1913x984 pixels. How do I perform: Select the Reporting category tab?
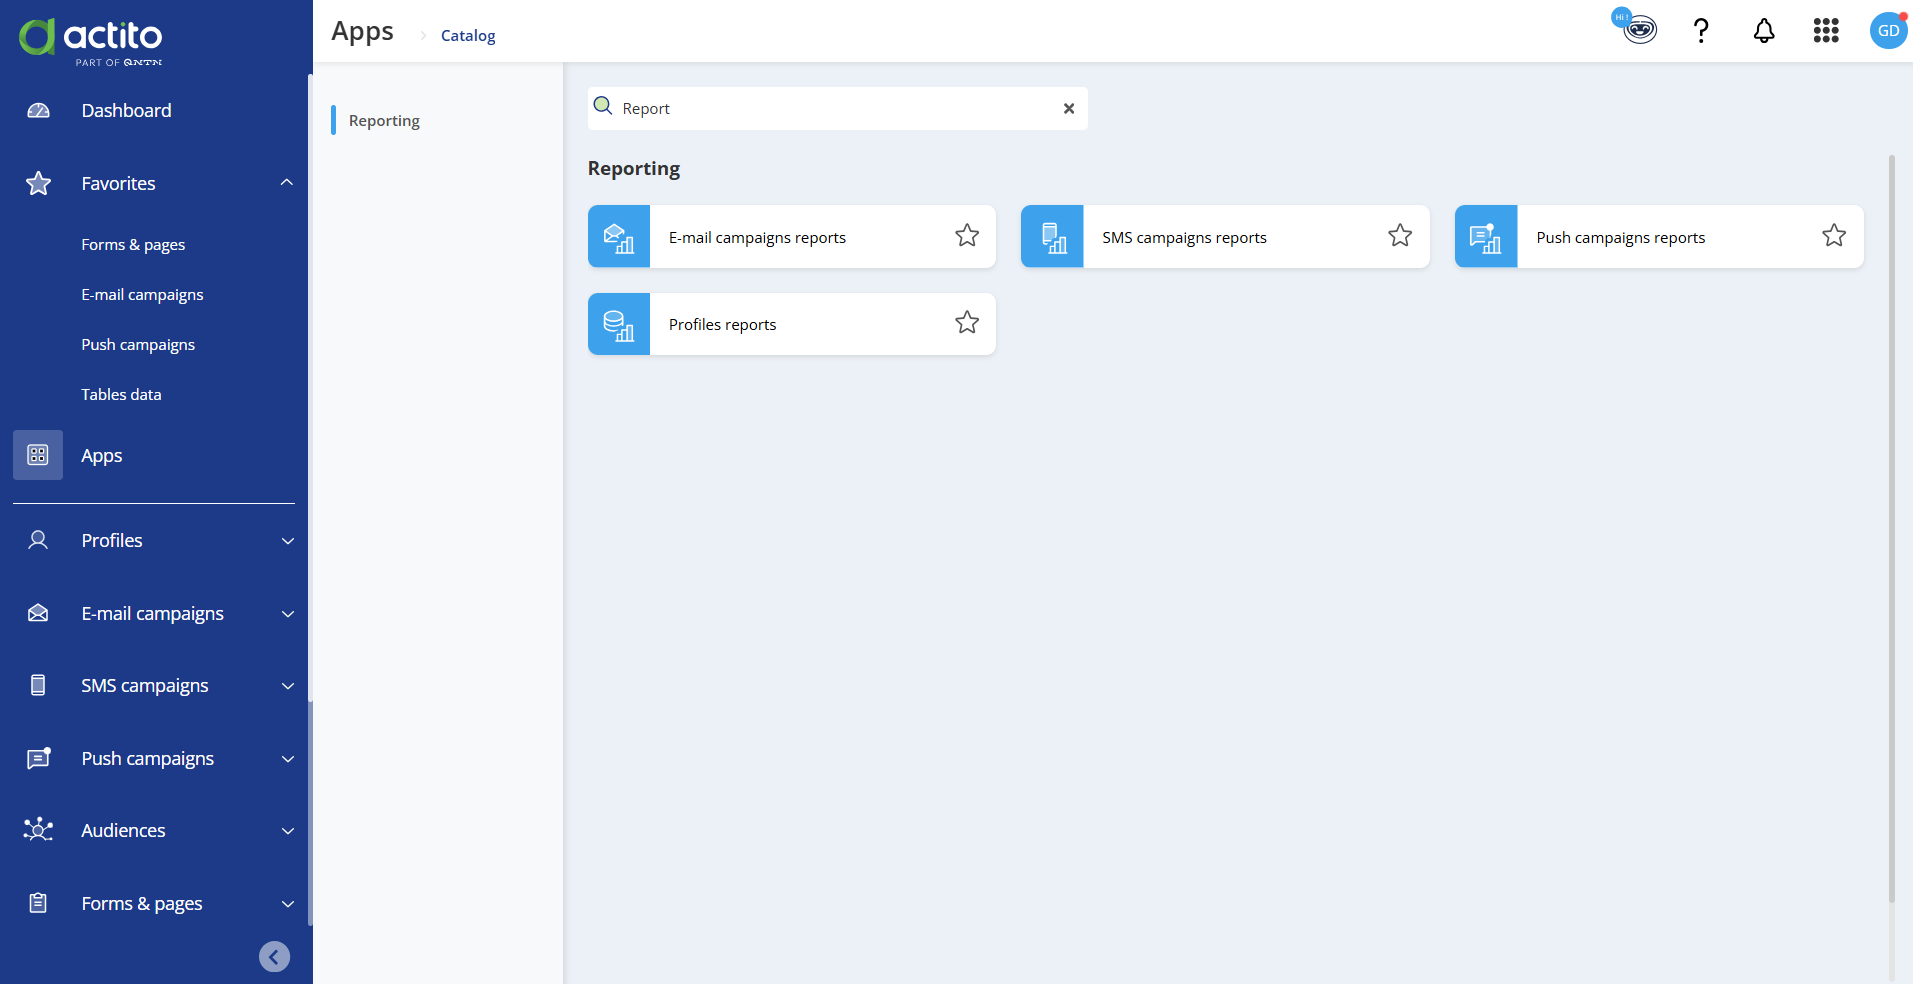point(384,121)
